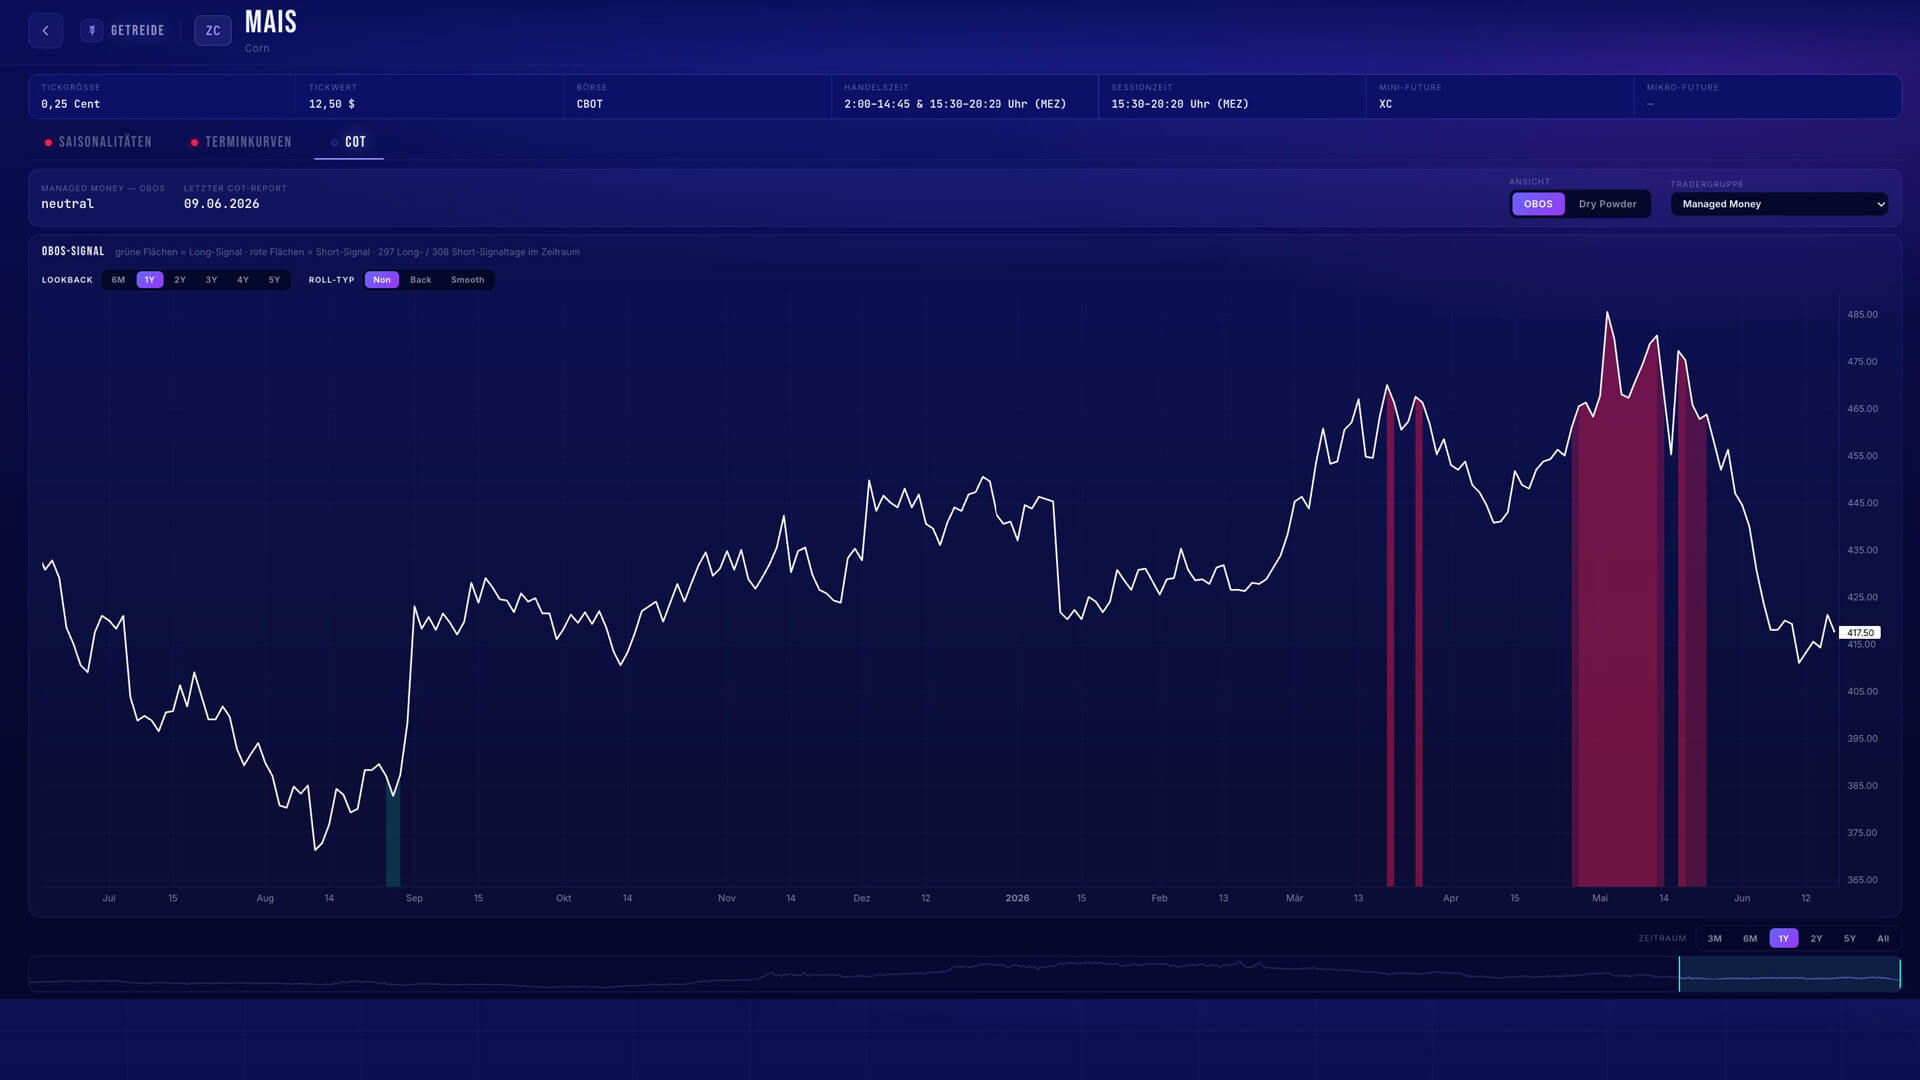This screenshot has width=1920, height=1080.
Task: Click the 485.00 price axis label
Action: click(x=1862, y=314)
